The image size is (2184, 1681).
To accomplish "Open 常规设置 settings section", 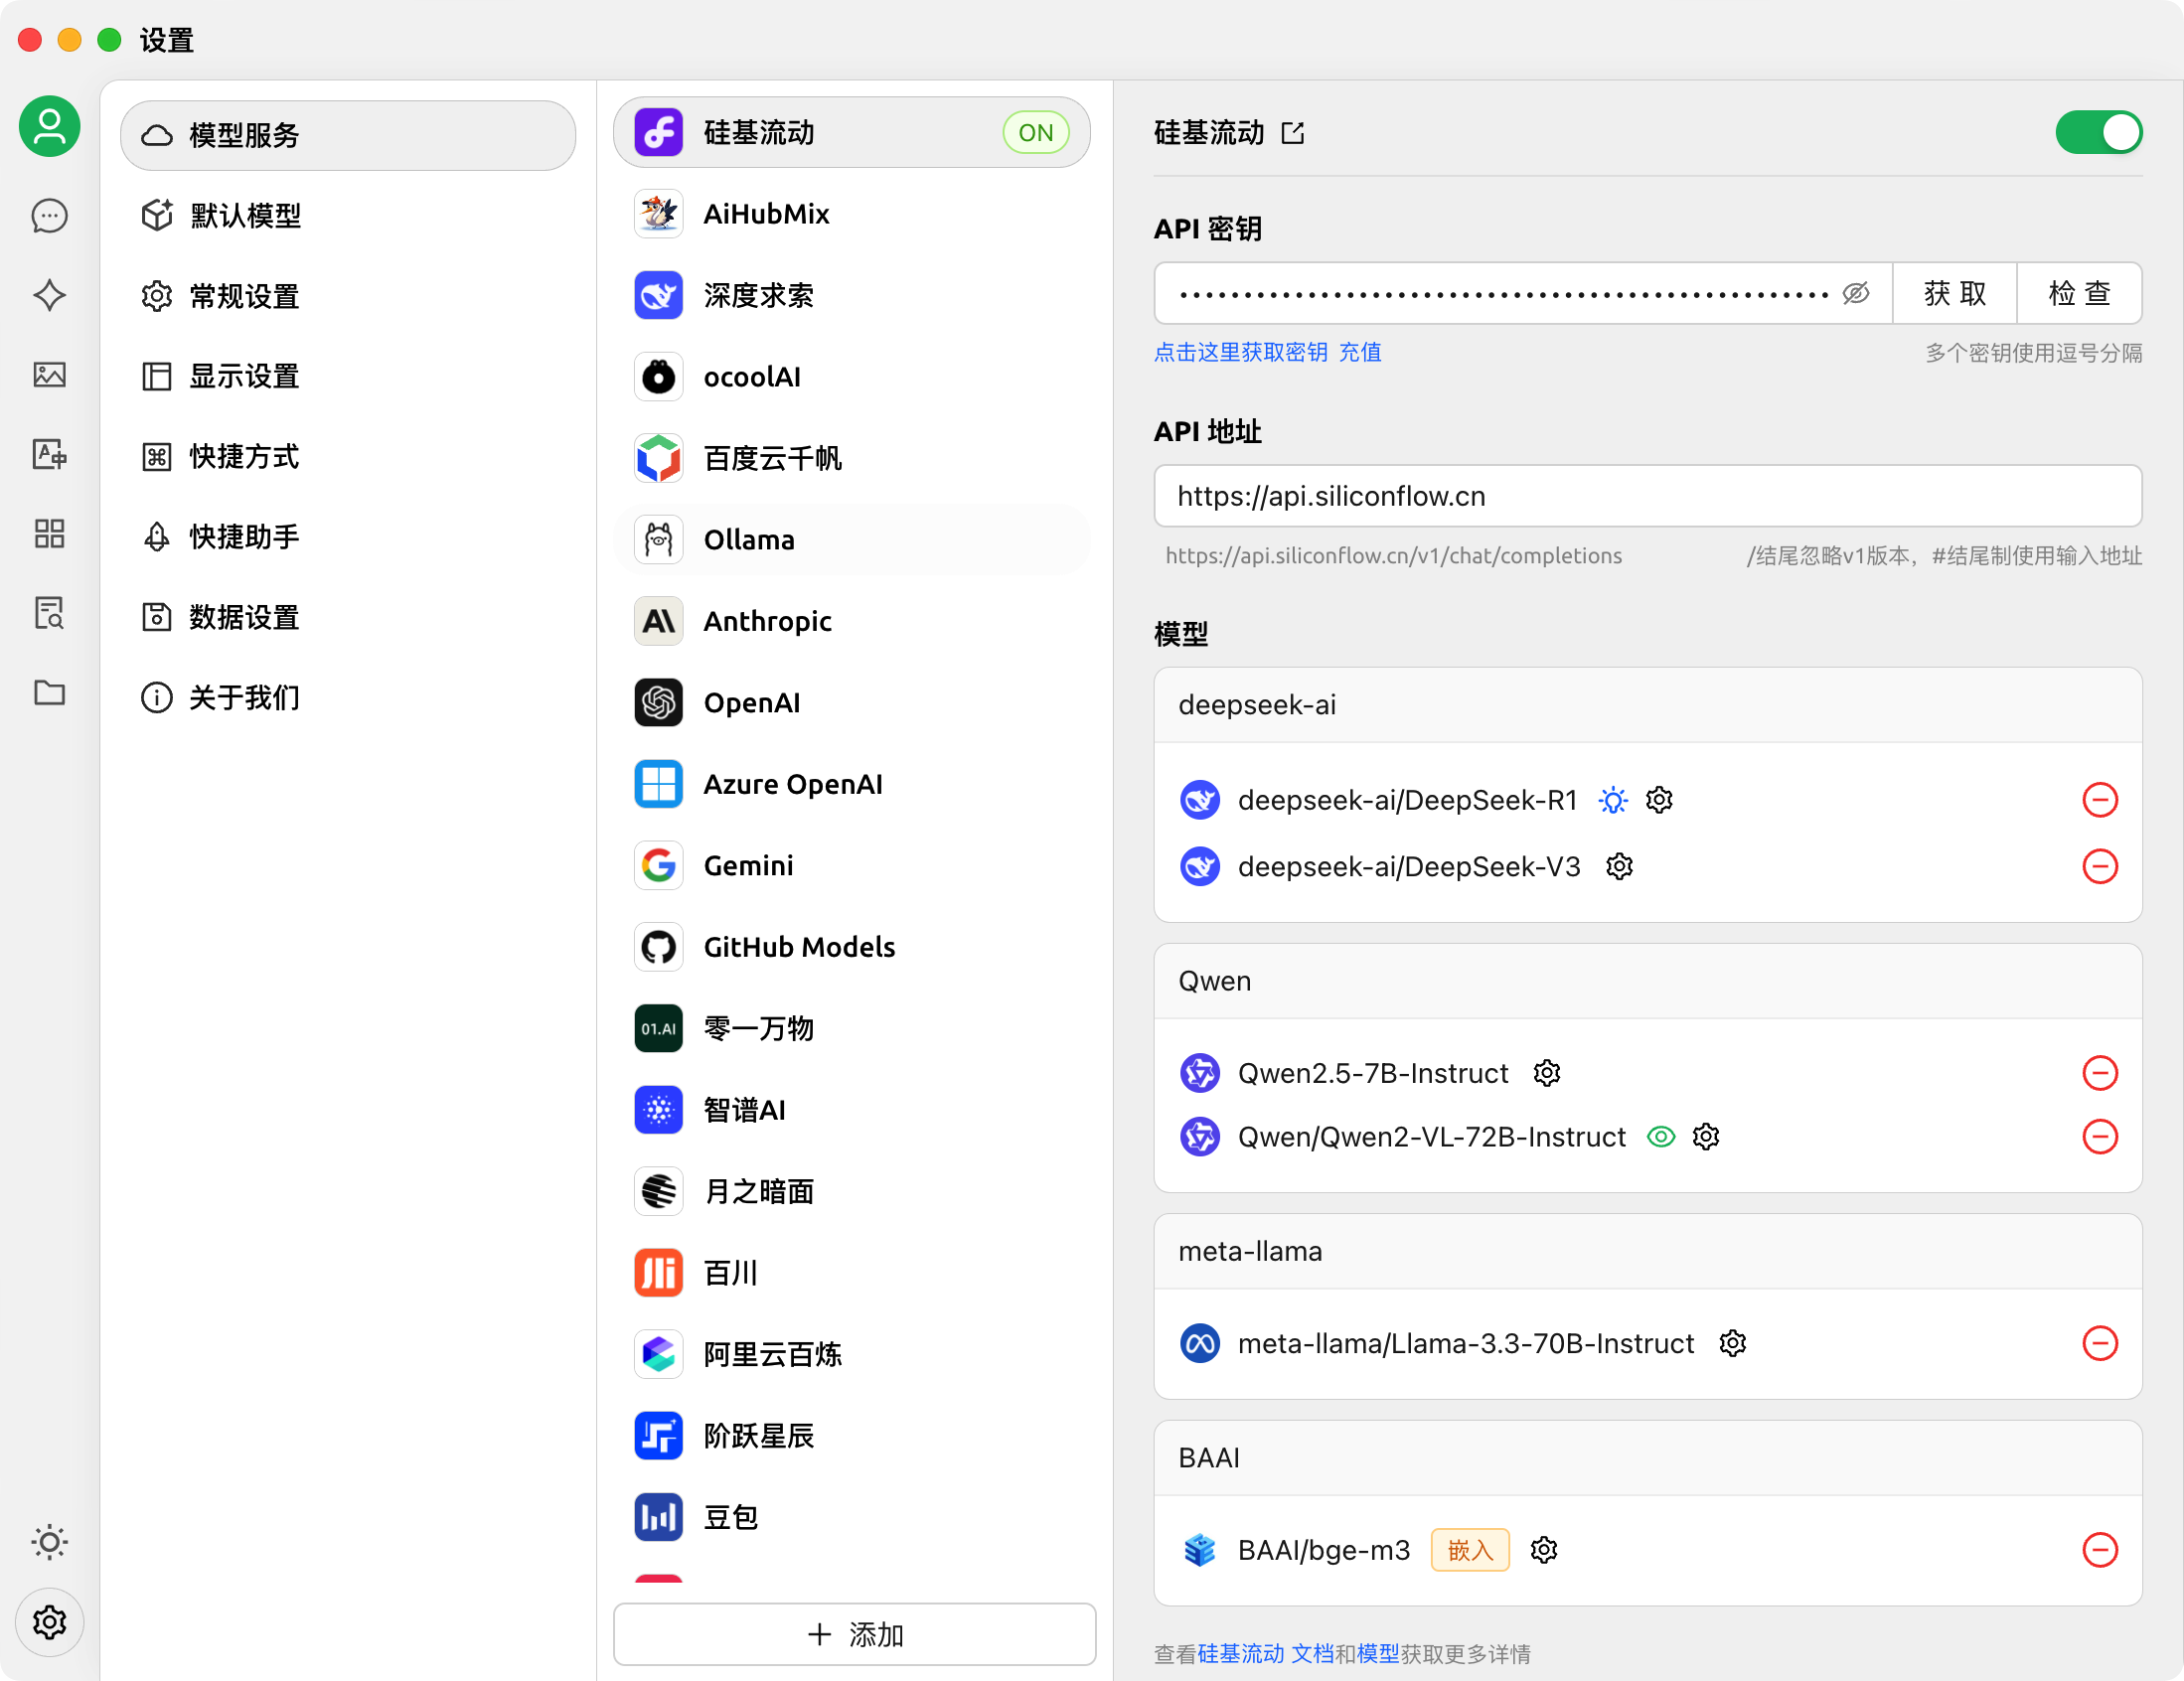I will tap(347, 296).
